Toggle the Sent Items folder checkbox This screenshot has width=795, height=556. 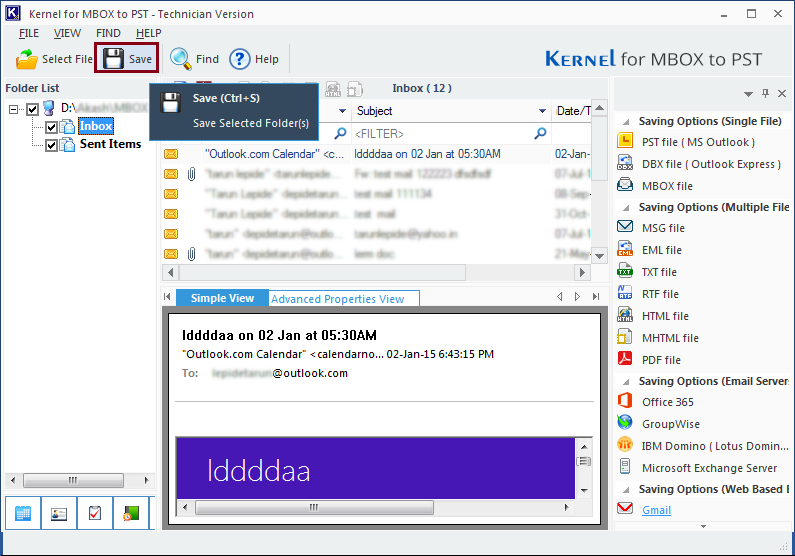point(51,145)
